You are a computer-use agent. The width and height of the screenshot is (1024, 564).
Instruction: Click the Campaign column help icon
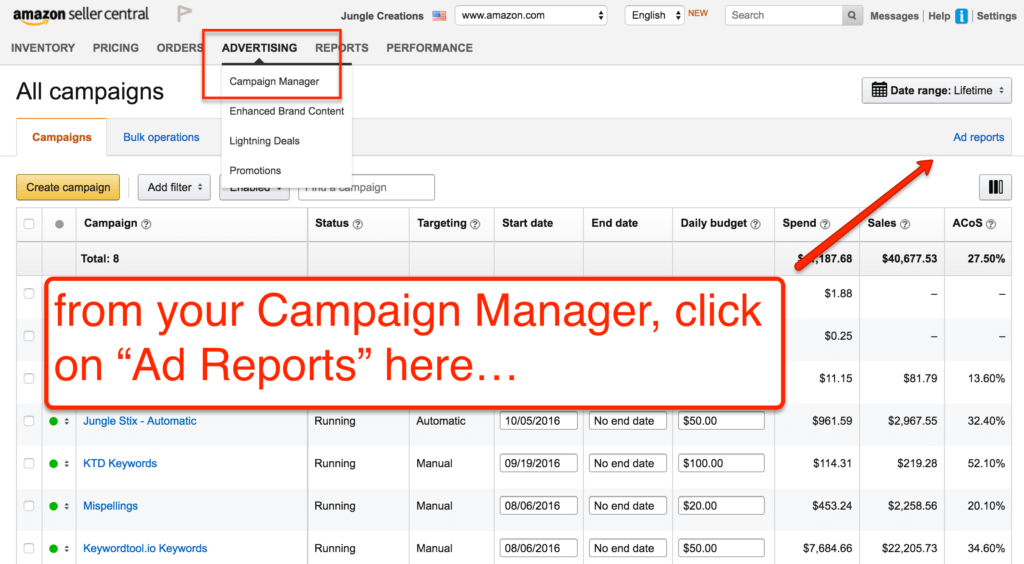click(x=146, y=224)
